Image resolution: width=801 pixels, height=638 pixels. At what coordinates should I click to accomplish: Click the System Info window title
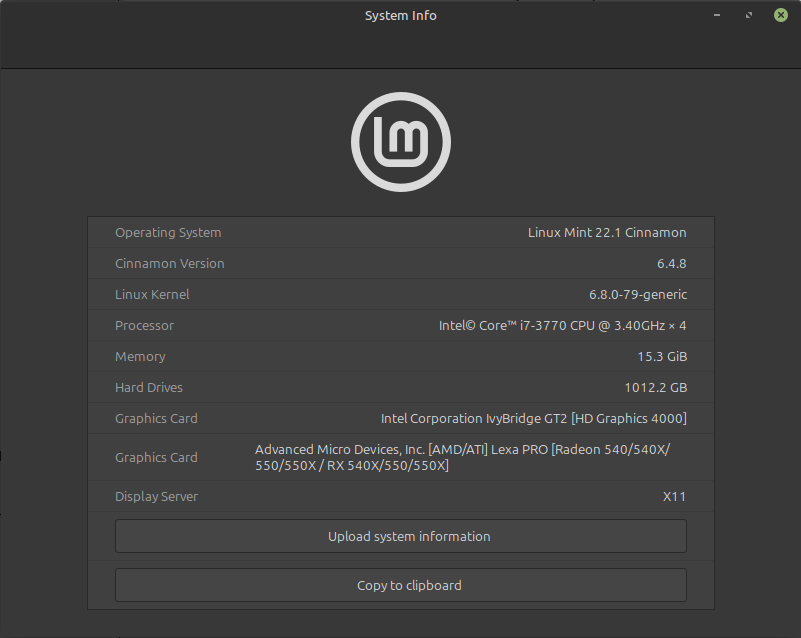[x=400, y=15]
